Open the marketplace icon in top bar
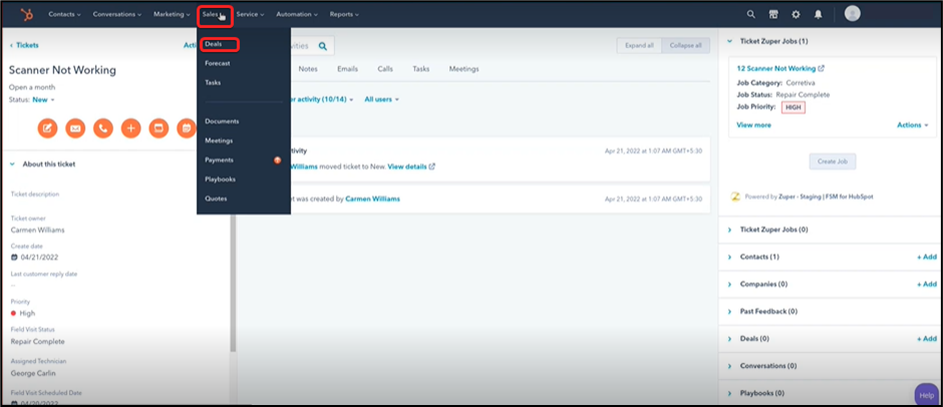The width and height of the screenshot is (943, 407). coord(773,14)
